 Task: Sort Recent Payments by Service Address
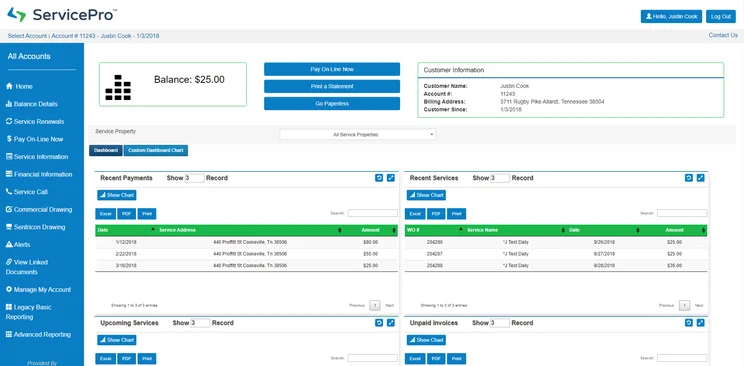point(250,230)
